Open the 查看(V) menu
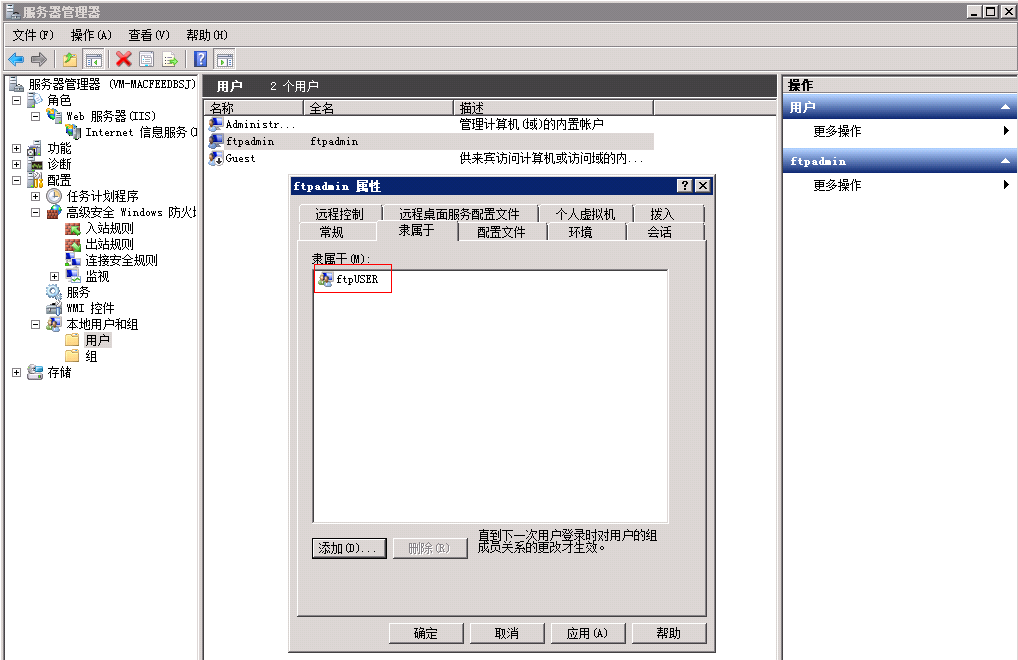The height and width of the screenshot is (660, 1018). [149, 35]
